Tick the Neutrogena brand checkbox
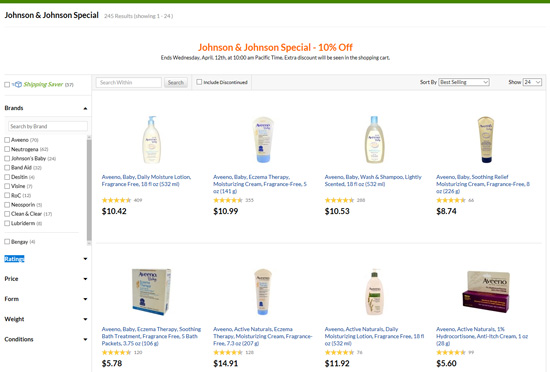The height and width of the screenshot is (372, 550). [7, 149]
